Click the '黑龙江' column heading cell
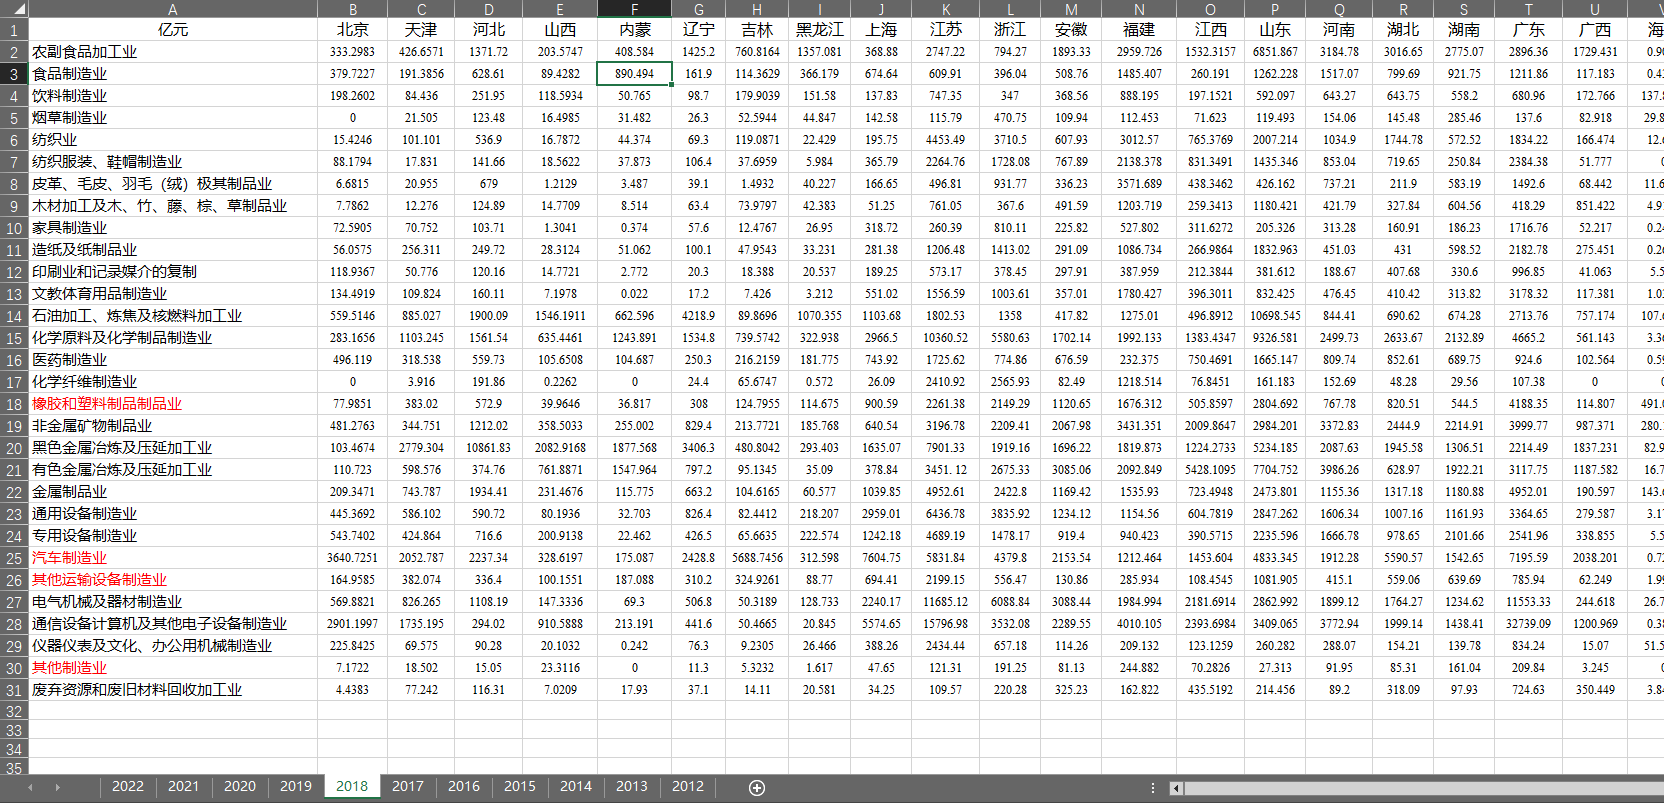 click(820, 30)
